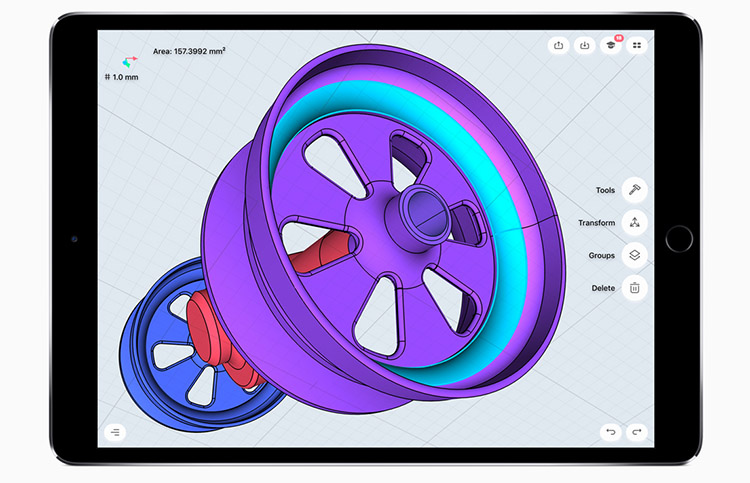Tap the colored orientation axes gizmo
This screenshot has height=483, width=750.
tap(128, 58)
